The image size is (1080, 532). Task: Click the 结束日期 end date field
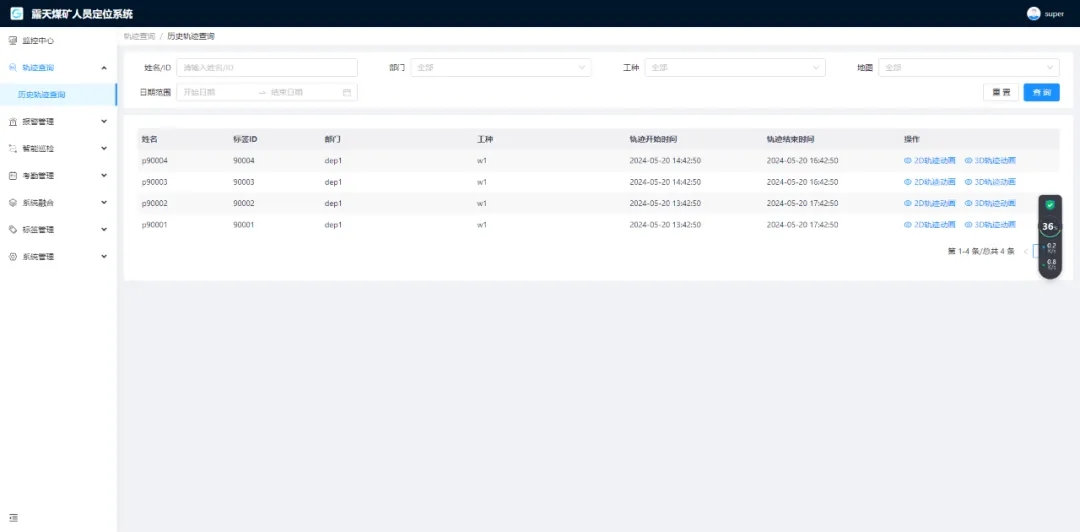(302, 92)
